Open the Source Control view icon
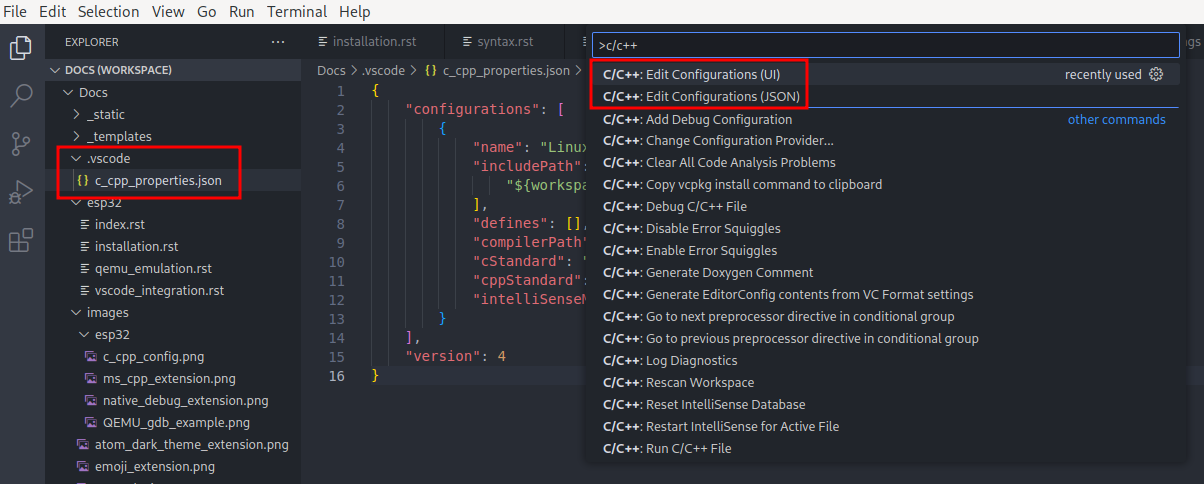This screenshot has height=484, width=1204. point(20,143)
